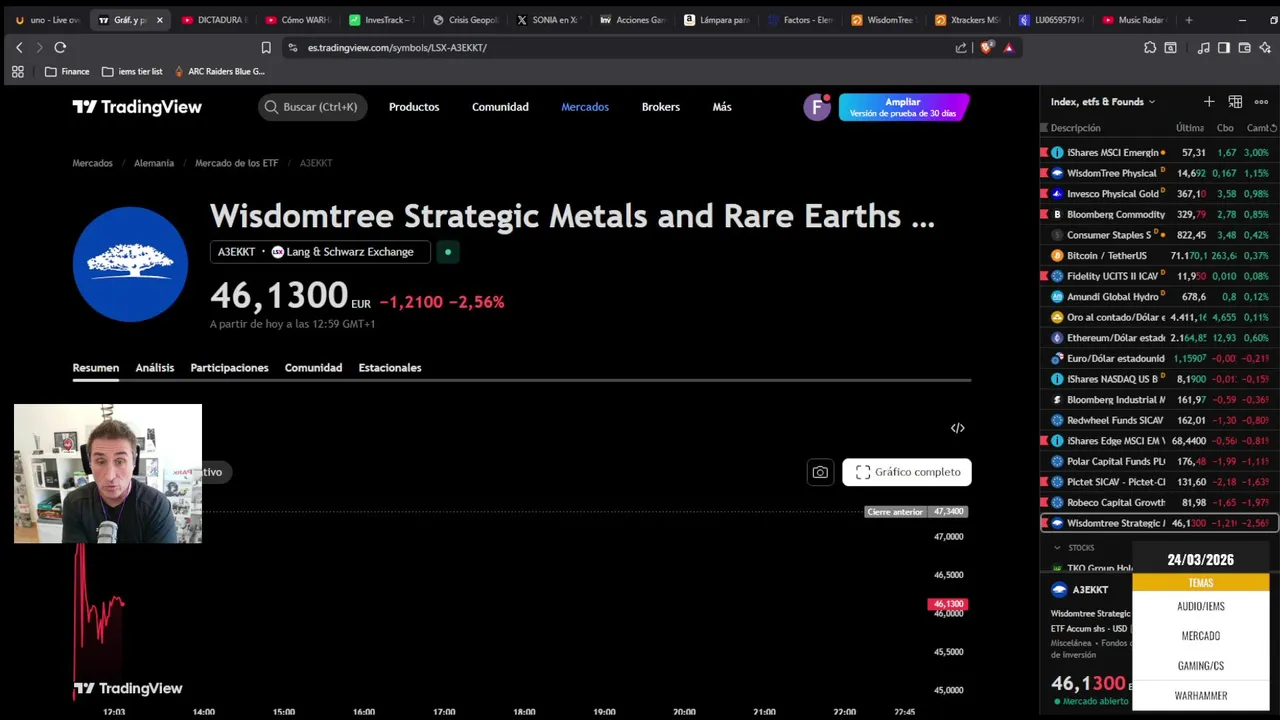Select Oro al contado/Dólar row
The height and width of the screenshot is (720, 1280).
click(1160, 317)
